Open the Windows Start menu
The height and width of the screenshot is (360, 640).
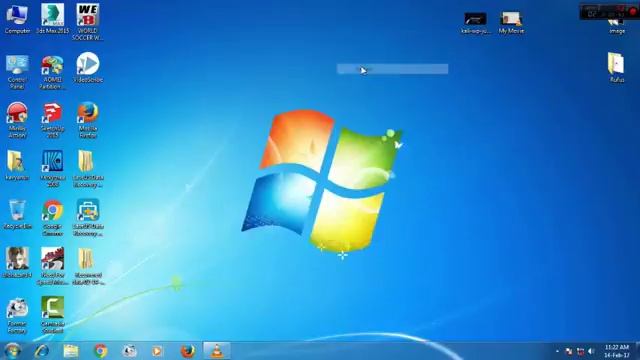[12, 351]
